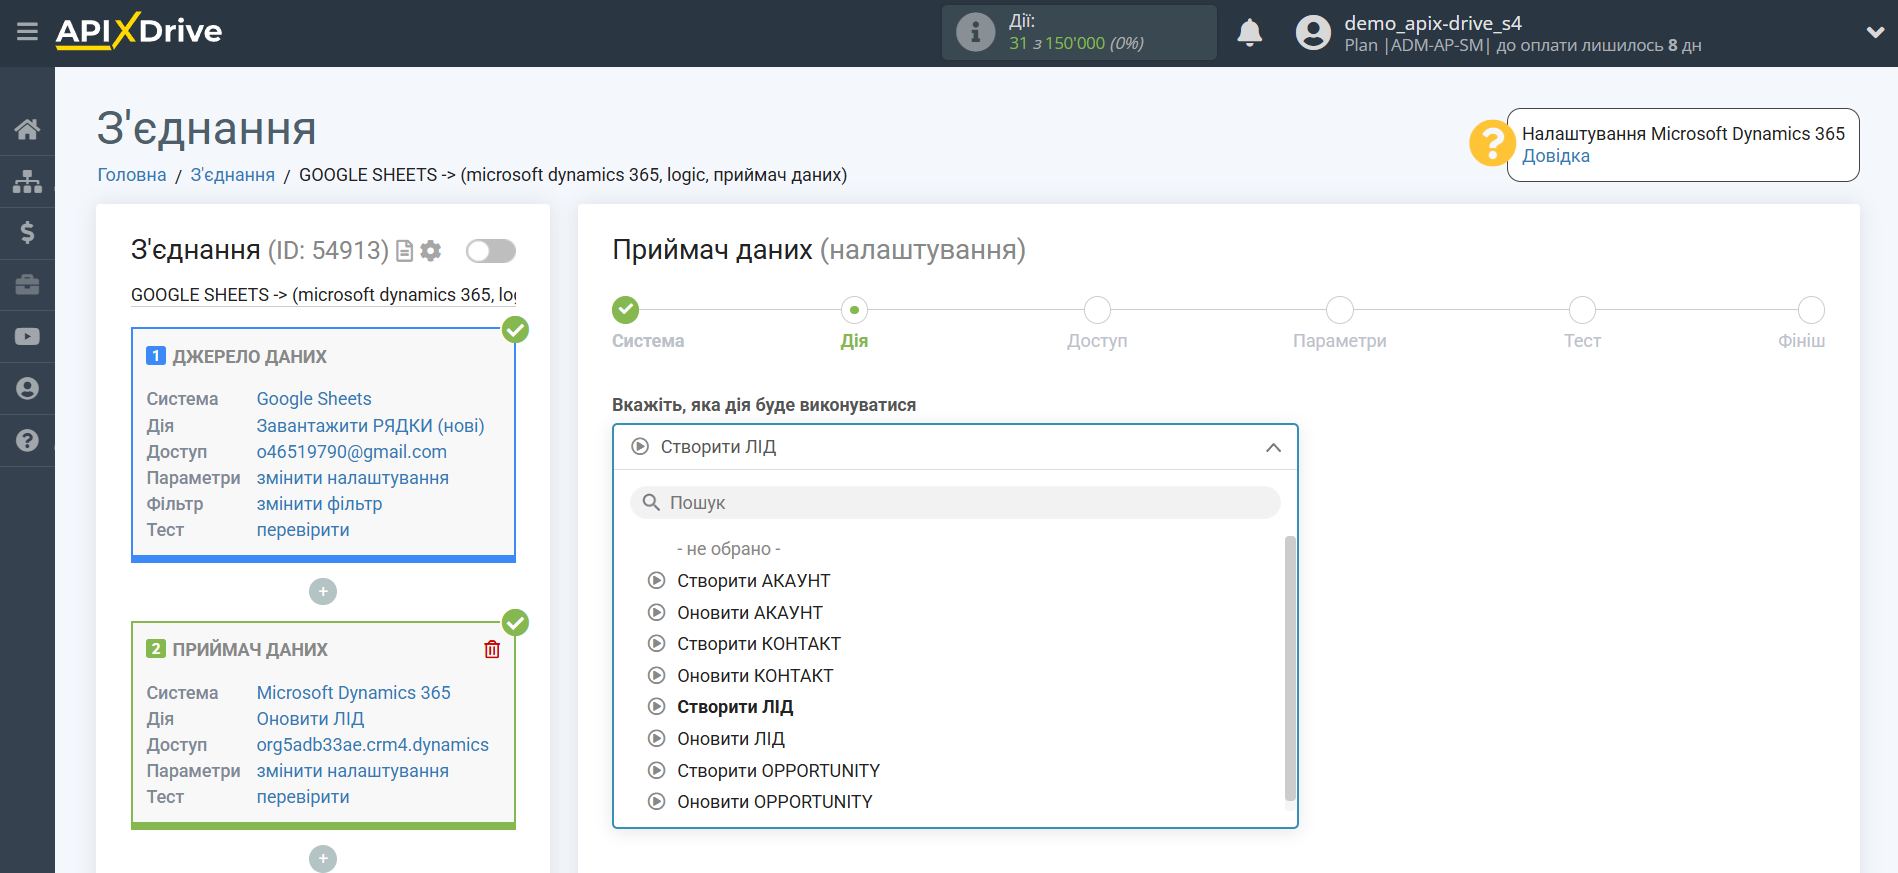Screen dimensions: 1898x873
Task: Open the org5adb33ae.crm4.dynamics access link
Action: [373, 745]
